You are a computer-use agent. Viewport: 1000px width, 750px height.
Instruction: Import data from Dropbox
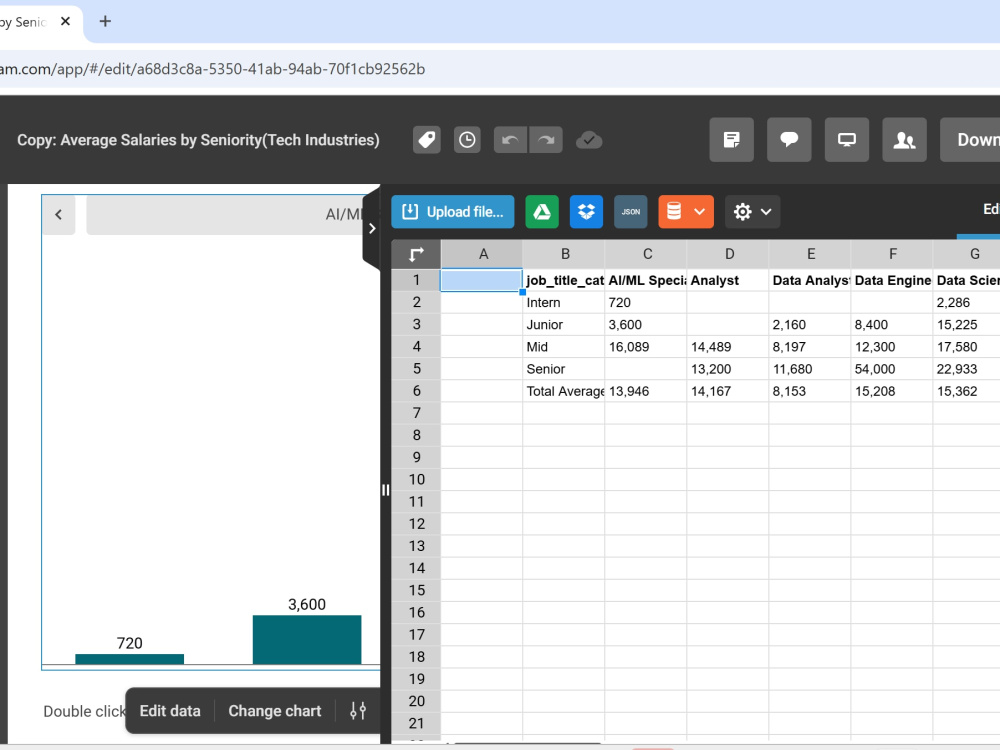point(586,212)
